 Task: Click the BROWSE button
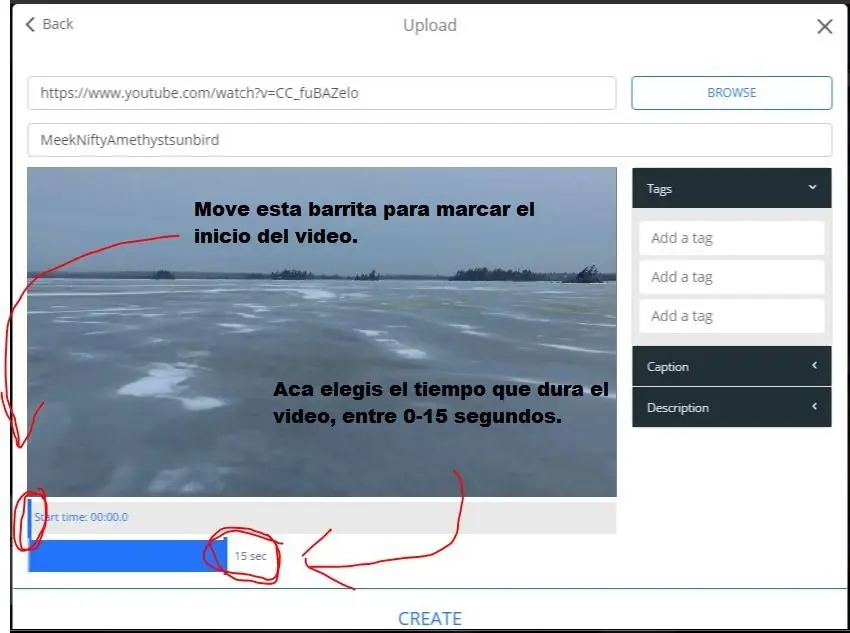pos(731,93)
